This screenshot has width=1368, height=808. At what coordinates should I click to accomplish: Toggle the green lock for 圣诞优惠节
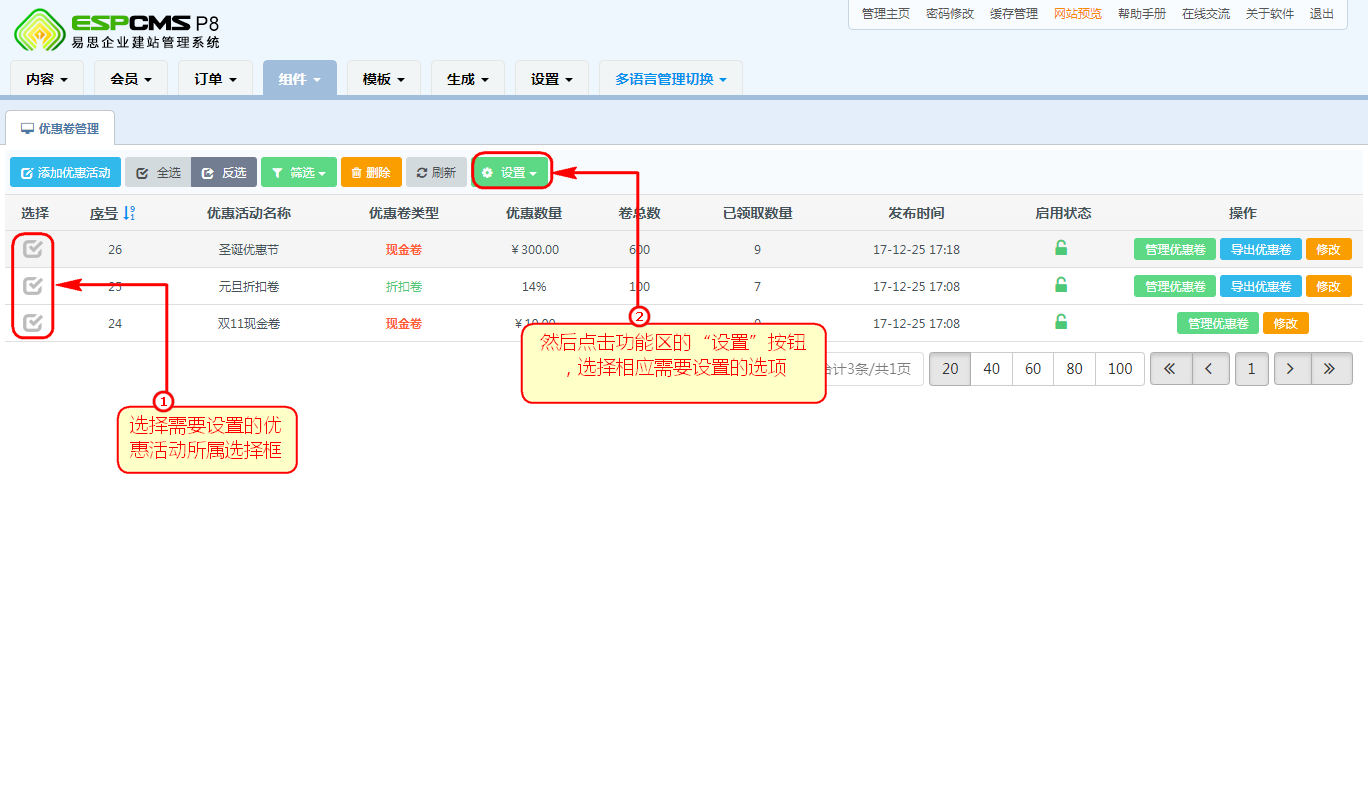(1061, 249)
